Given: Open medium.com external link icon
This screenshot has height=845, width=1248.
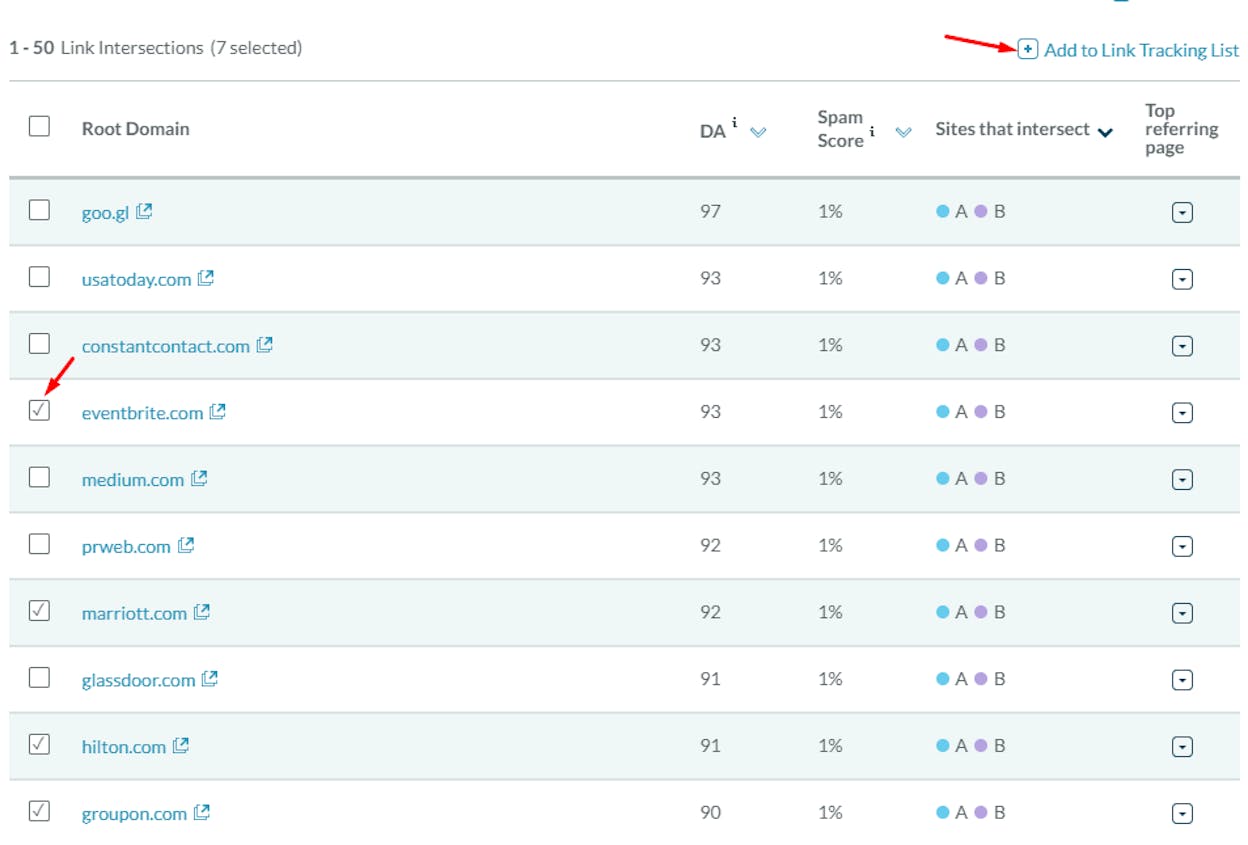Looking at the screenshot, I should click(199, 478).
